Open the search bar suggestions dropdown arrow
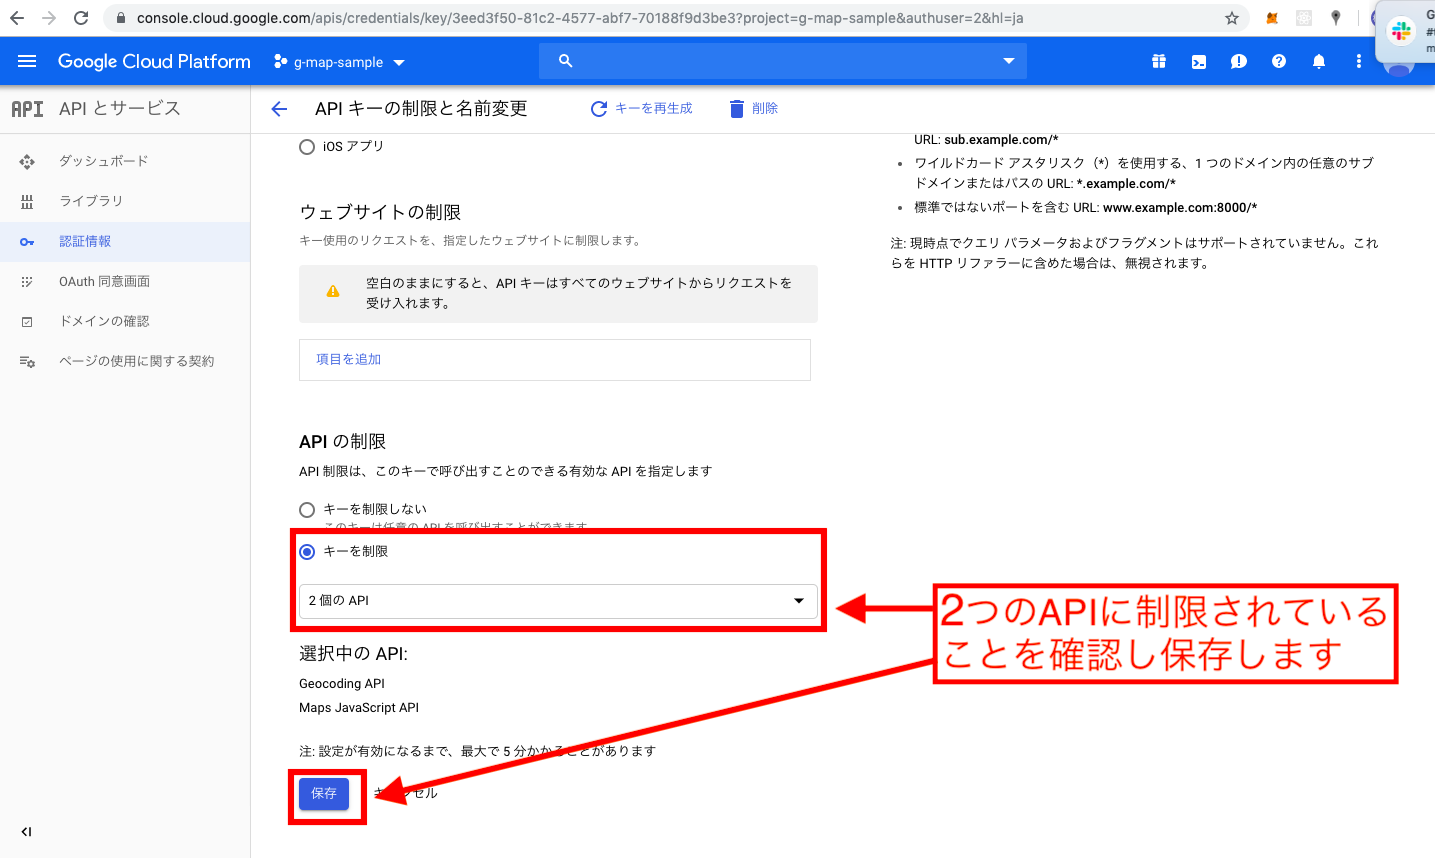 [x=1008, y=61]
